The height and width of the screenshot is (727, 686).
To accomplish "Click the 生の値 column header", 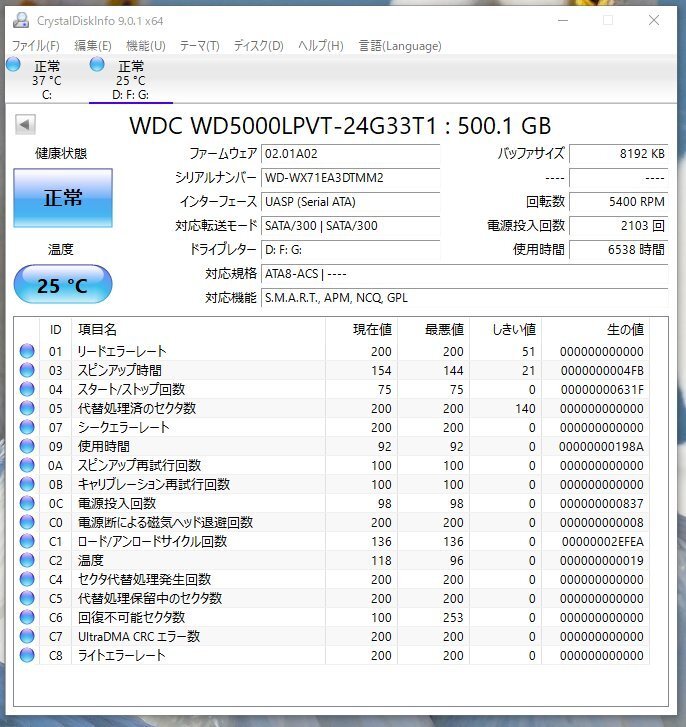I will pyautogui.click(x=596, y=330).
